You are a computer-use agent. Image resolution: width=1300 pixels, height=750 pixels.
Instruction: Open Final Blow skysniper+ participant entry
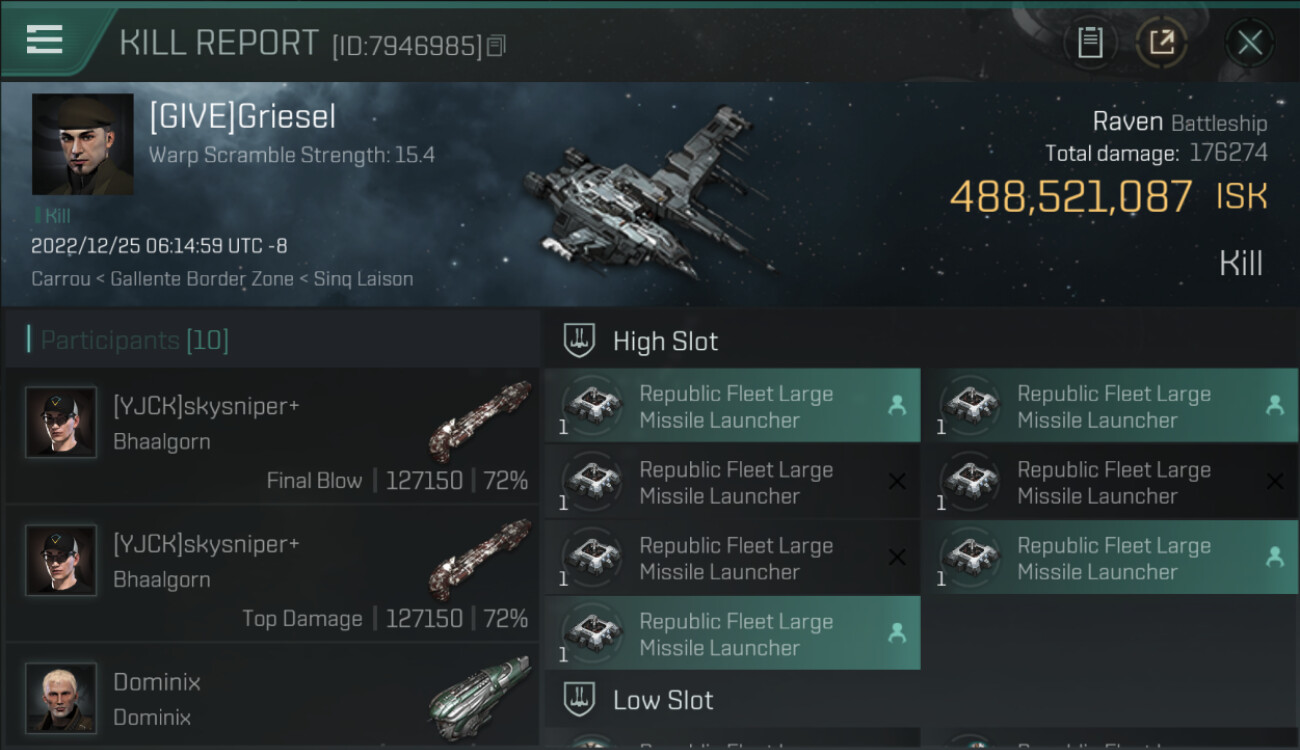tap(272, 436)
